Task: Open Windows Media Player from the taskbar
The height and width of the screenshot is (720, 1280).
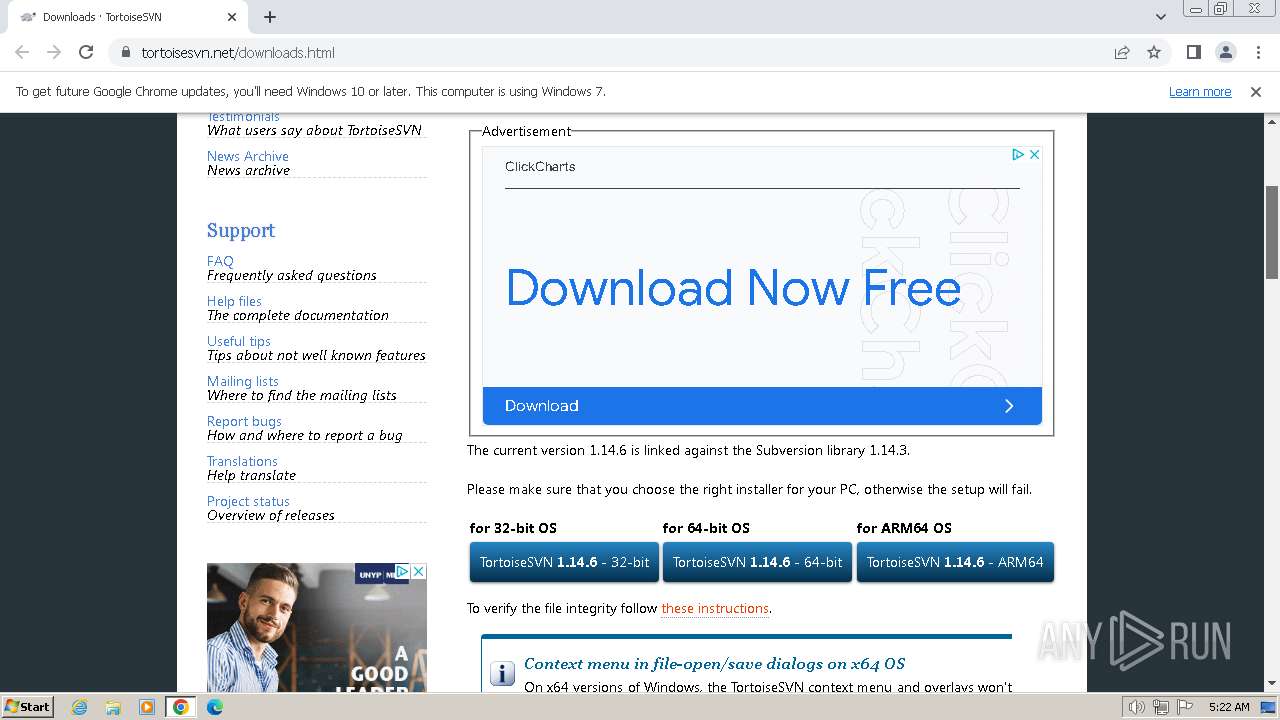Action: coord(147,707)
